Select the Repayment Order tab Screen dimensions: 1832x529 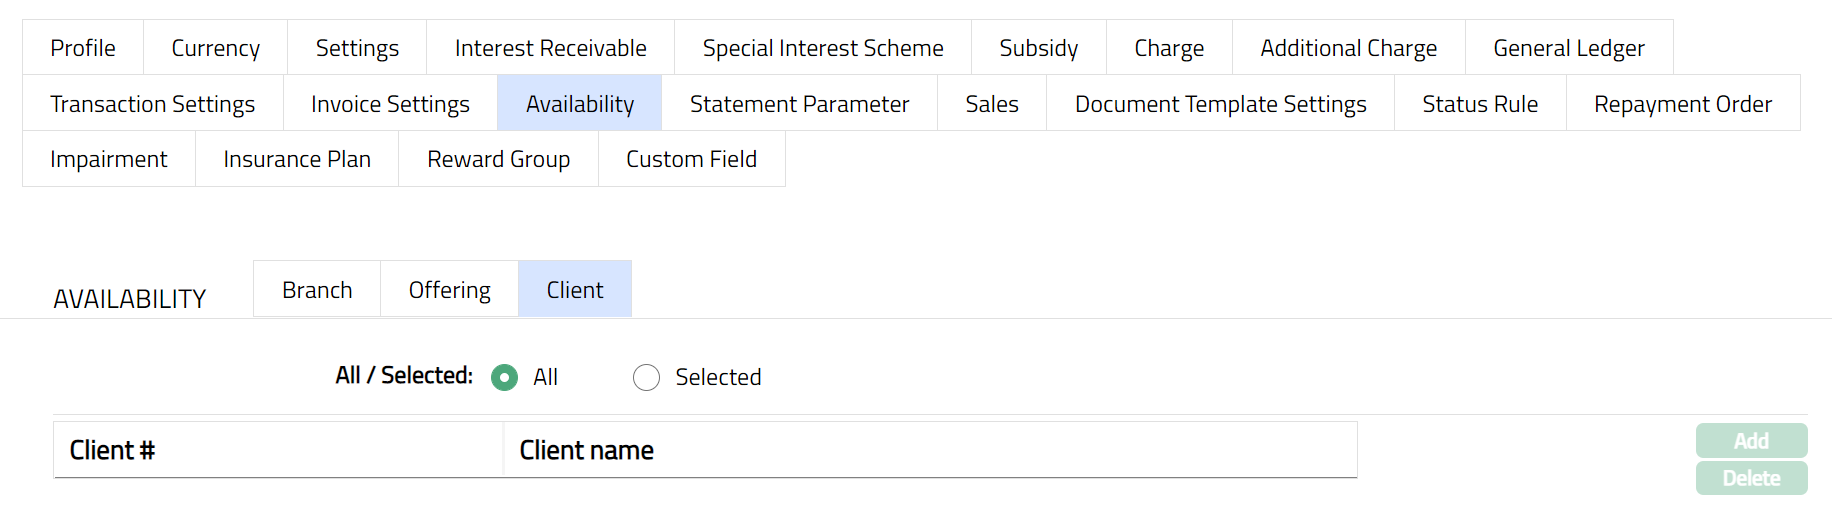(x=1682, y=104)
